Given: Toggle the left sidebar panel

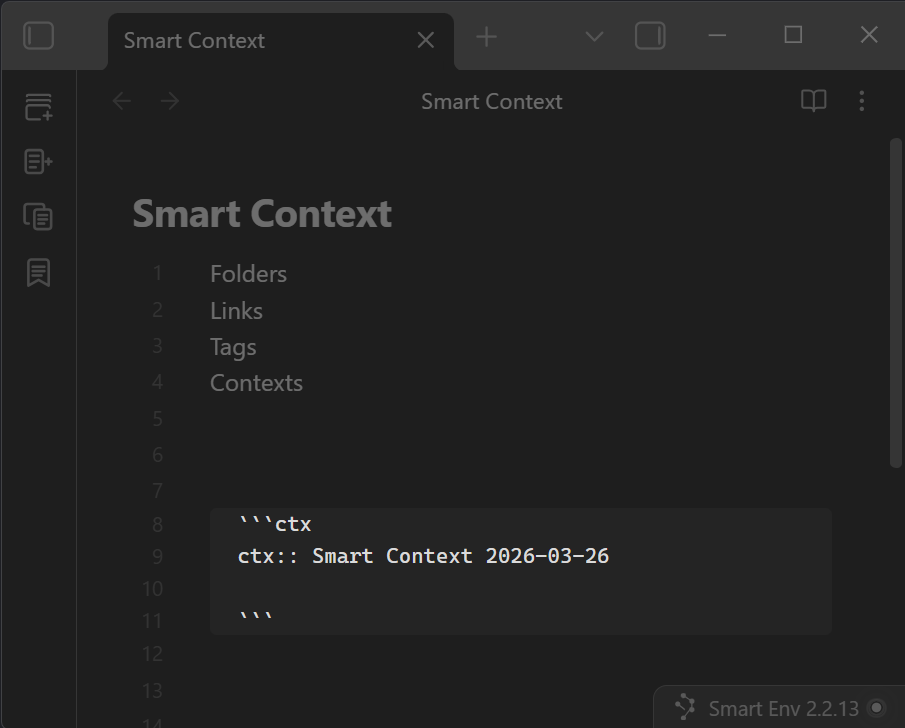Looking at the screenshot, I should coord(38,37).
